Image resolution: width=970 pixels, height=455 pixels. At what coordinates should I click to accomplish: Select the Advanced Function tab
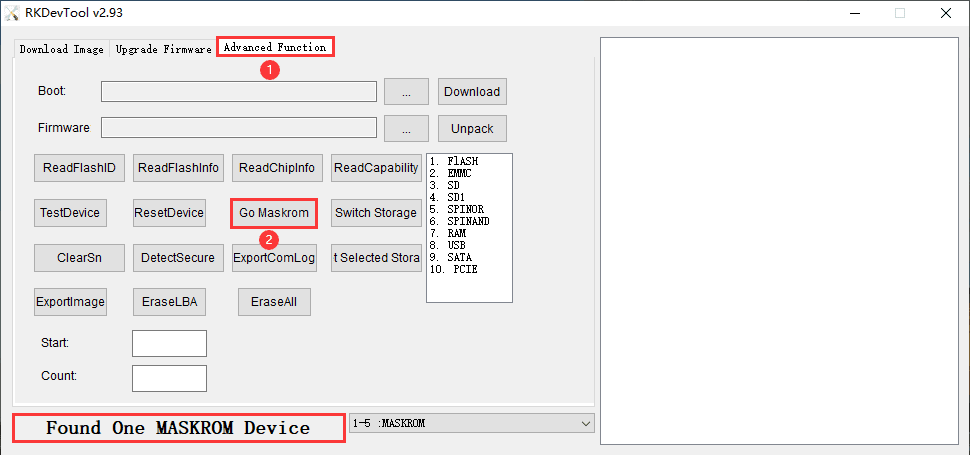tap(274, 47)
